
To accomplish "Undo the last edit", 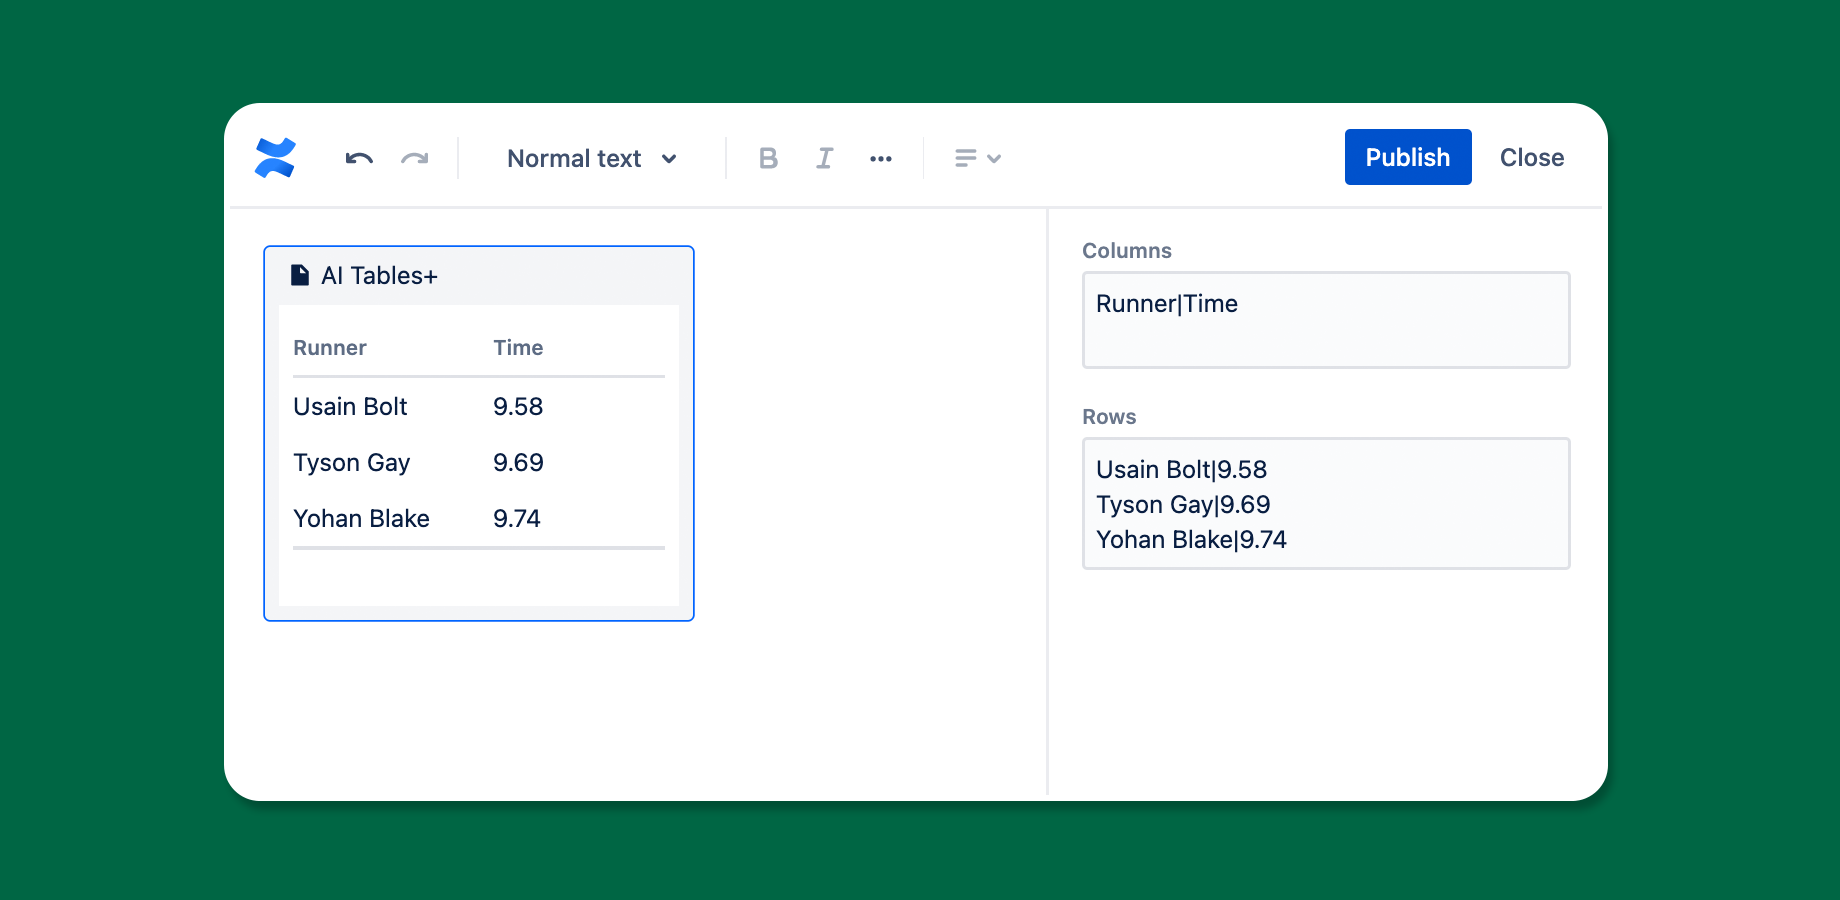I will [359, 158].
